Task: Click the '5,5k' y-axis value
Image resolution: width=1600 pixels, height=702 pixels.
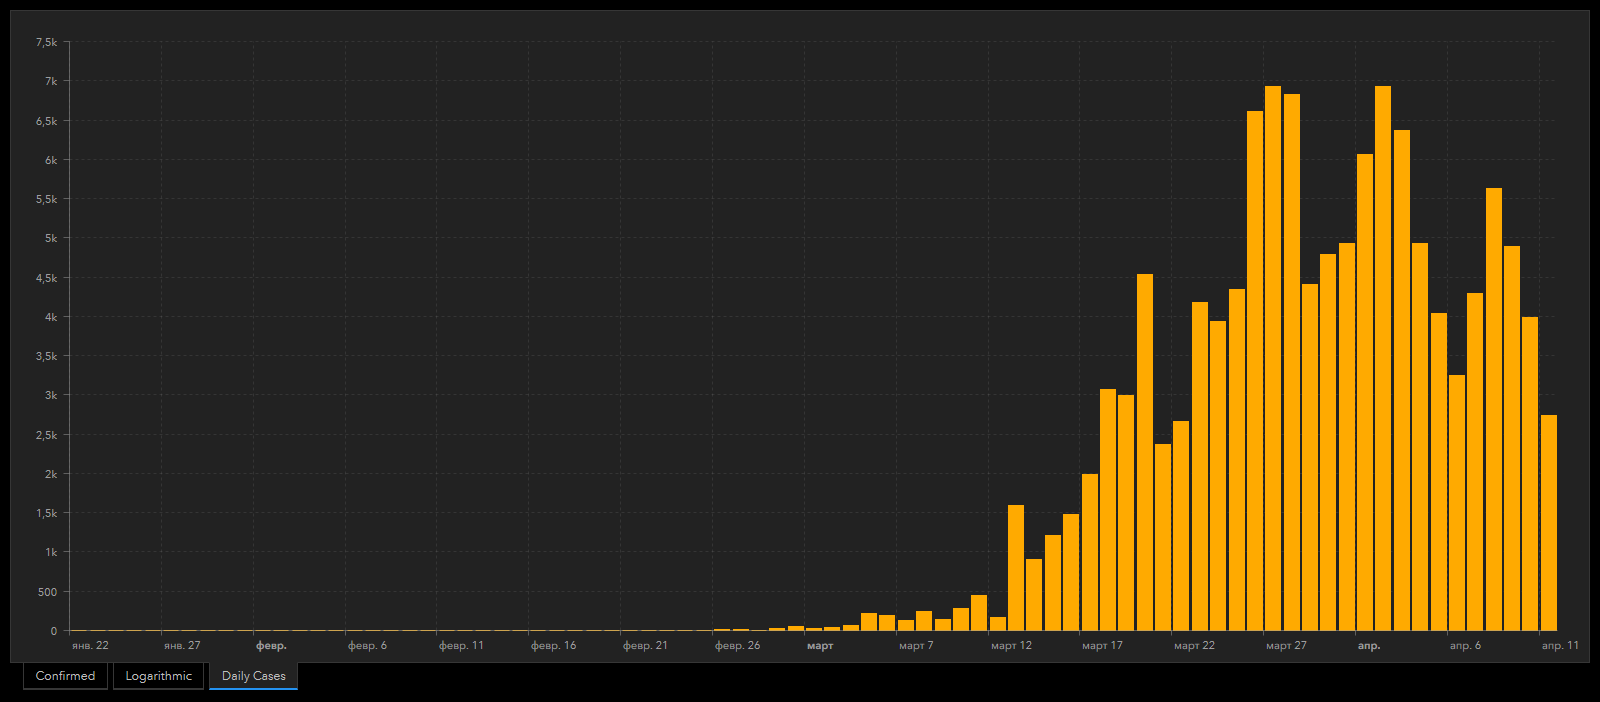Action: 46,199
